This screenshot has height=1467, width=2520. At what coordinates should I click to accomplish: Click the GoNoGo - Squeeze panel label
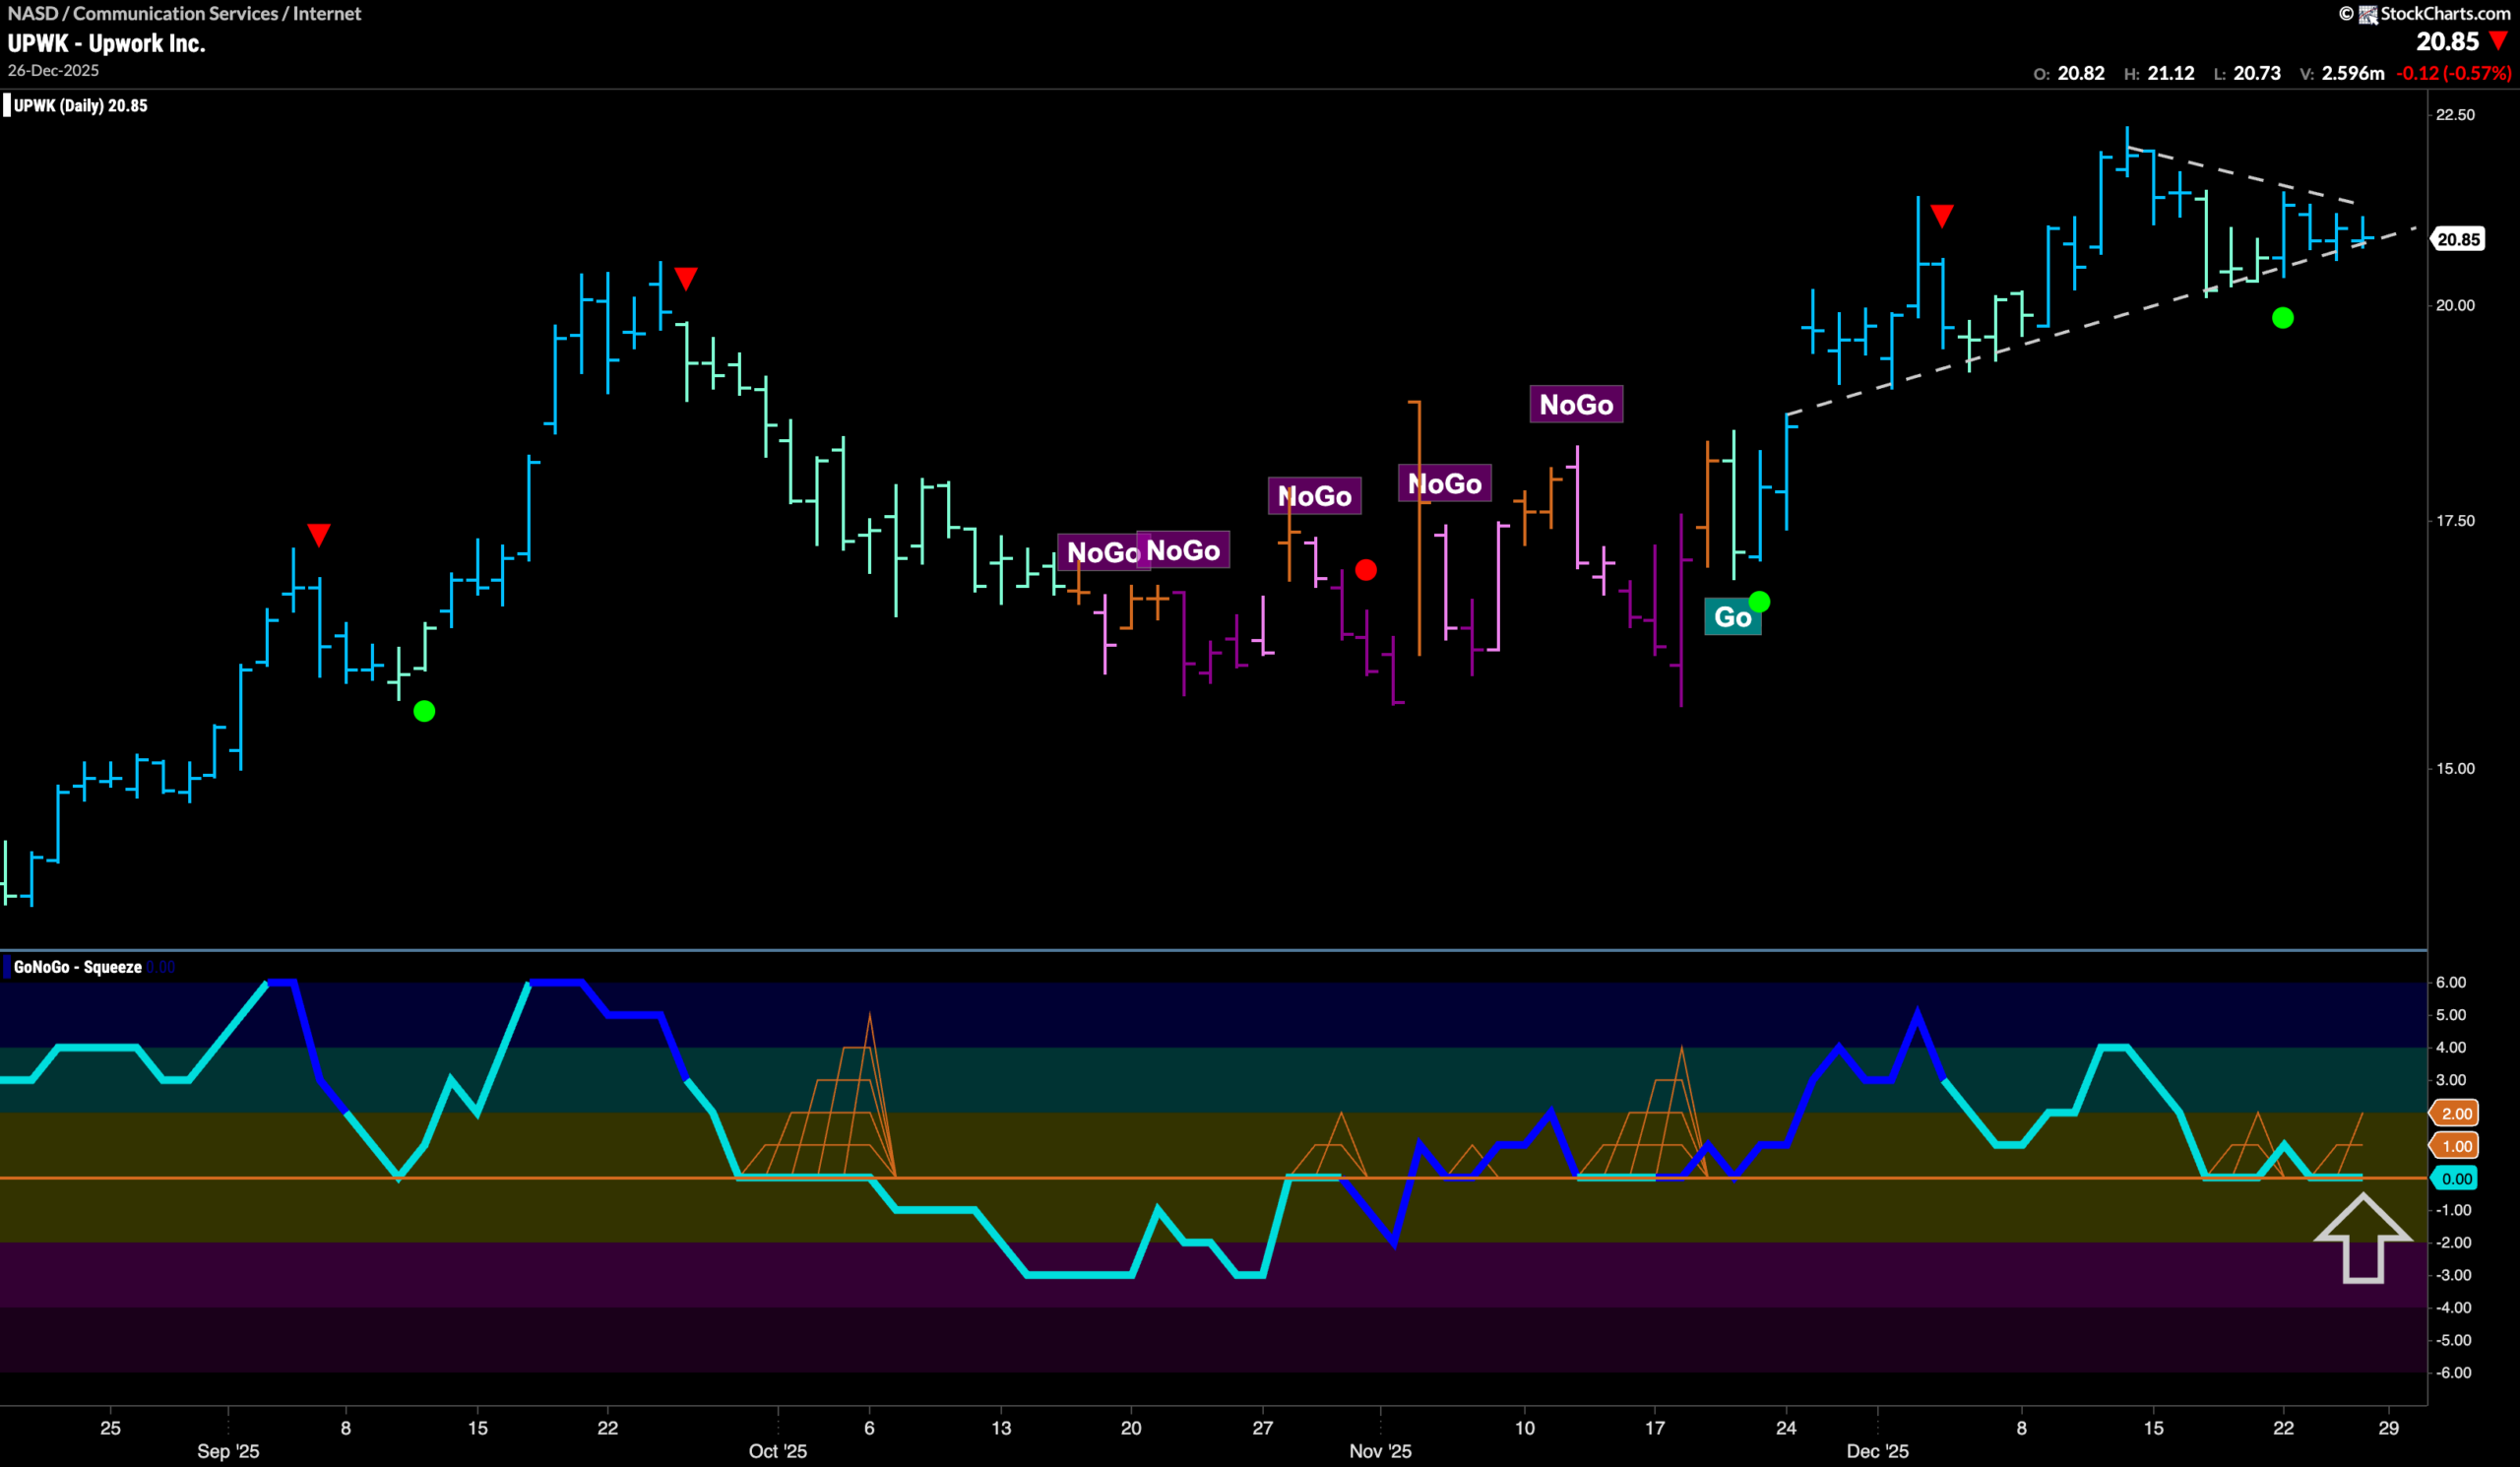[77, 967]
